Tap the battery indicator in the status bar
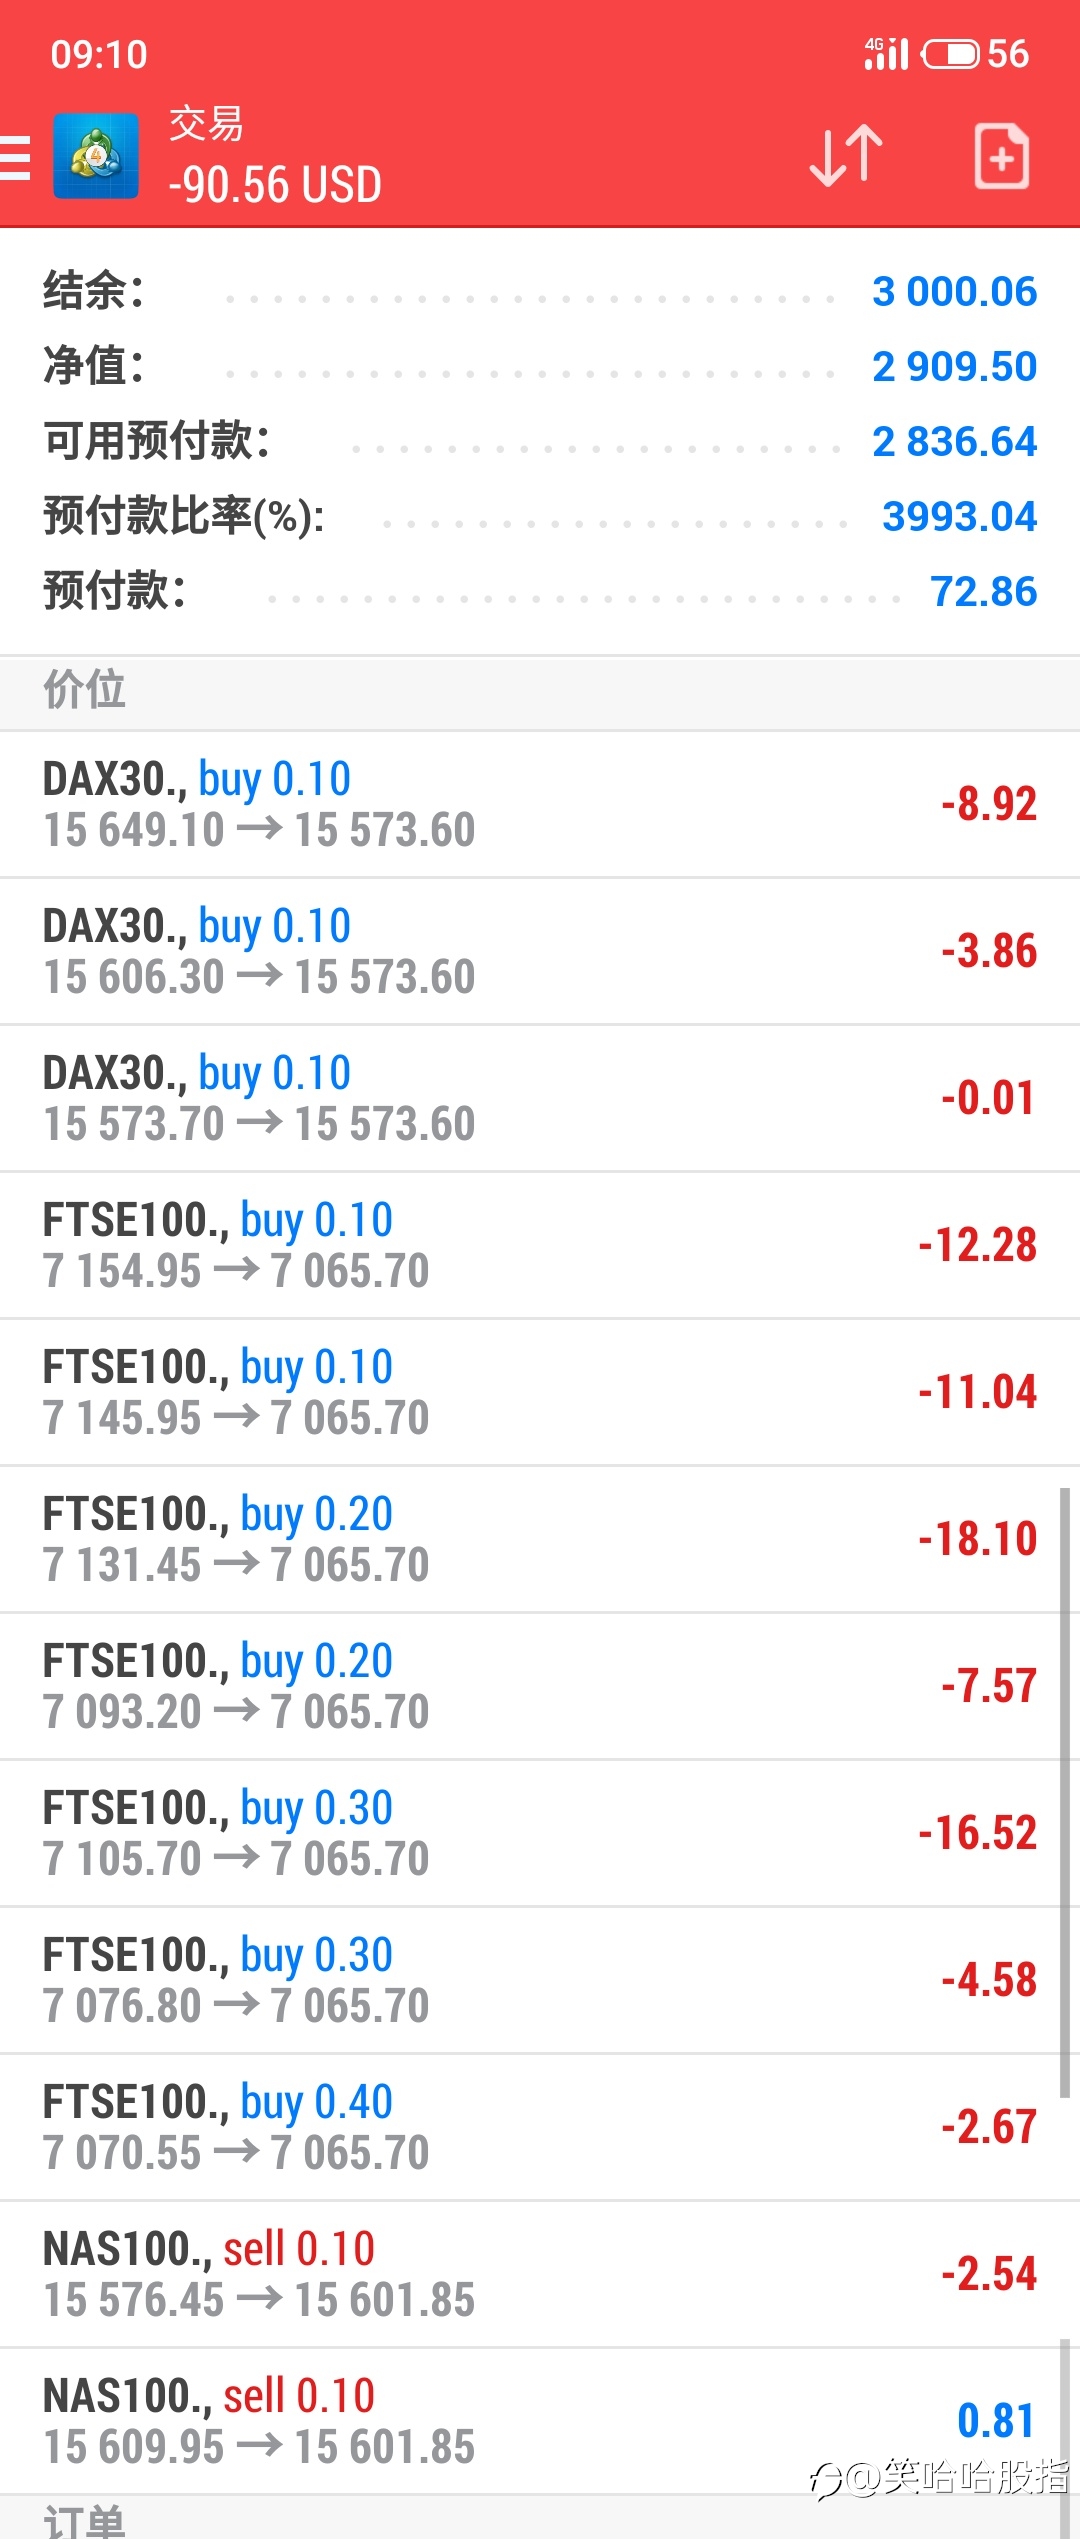The image size is (1080, 2539). point(950,53)
